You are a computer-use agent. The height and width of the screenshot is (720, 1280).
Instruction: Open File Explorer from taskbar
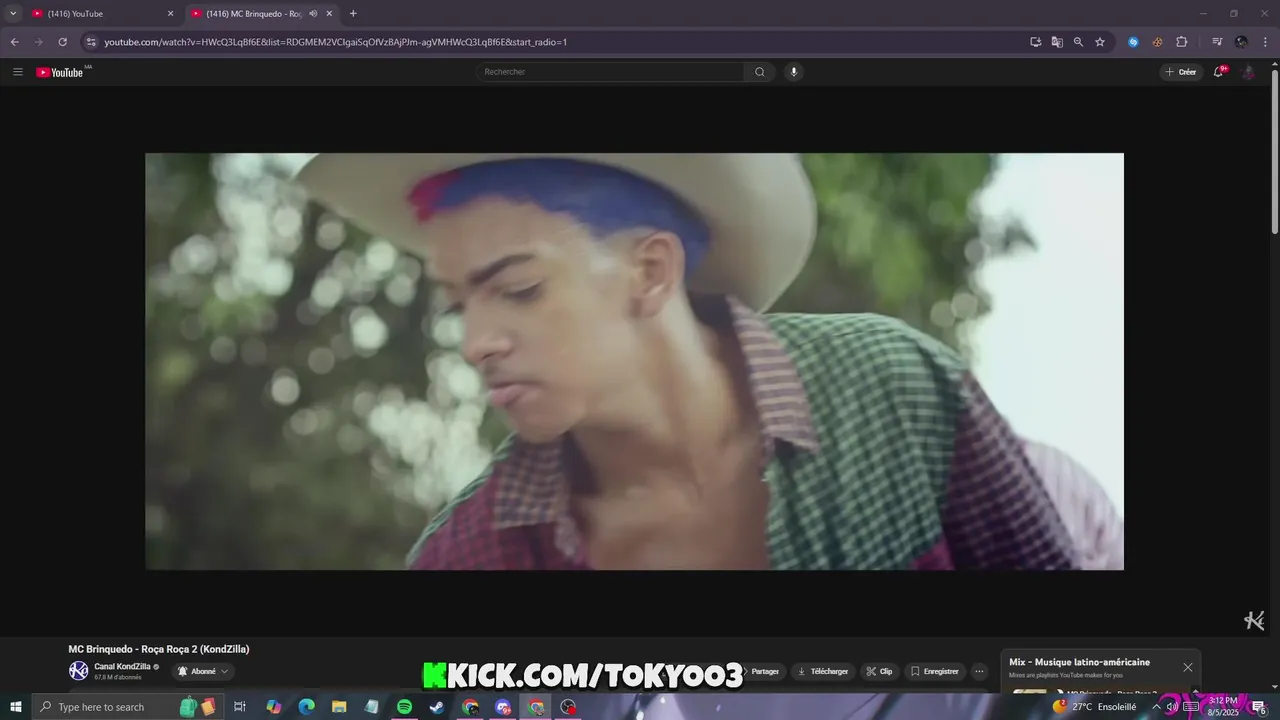339,707
